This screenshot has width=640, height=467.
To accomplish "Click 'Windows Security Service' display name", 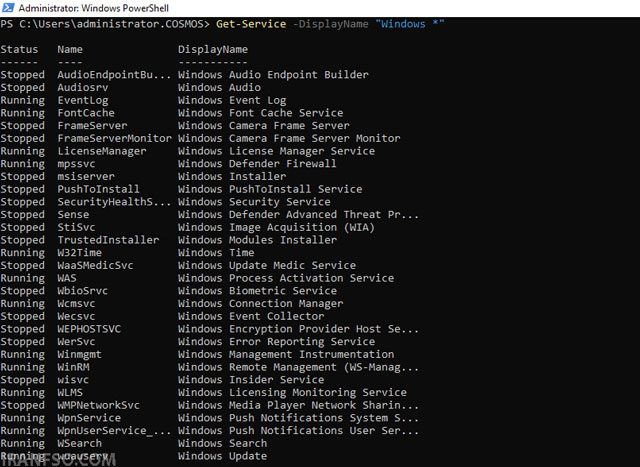I will pyautogui.click(x=254, y=202).
